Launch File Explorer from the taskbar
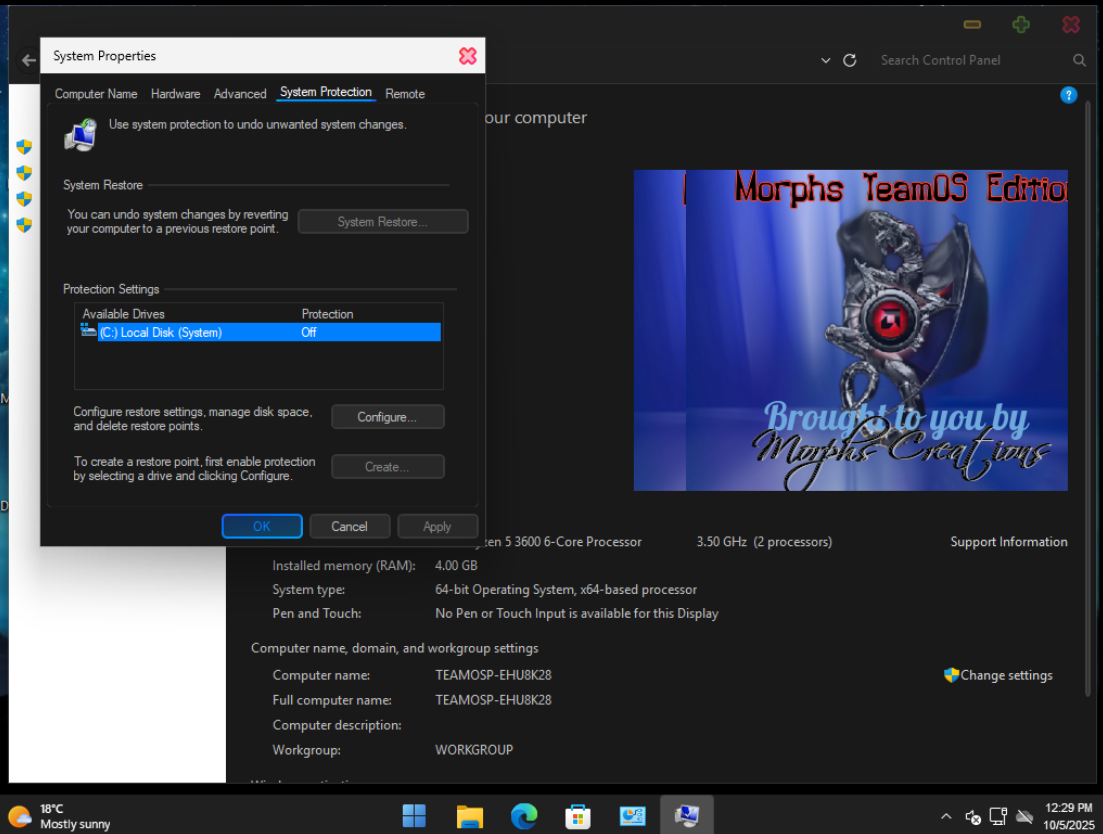 [469, 816]
